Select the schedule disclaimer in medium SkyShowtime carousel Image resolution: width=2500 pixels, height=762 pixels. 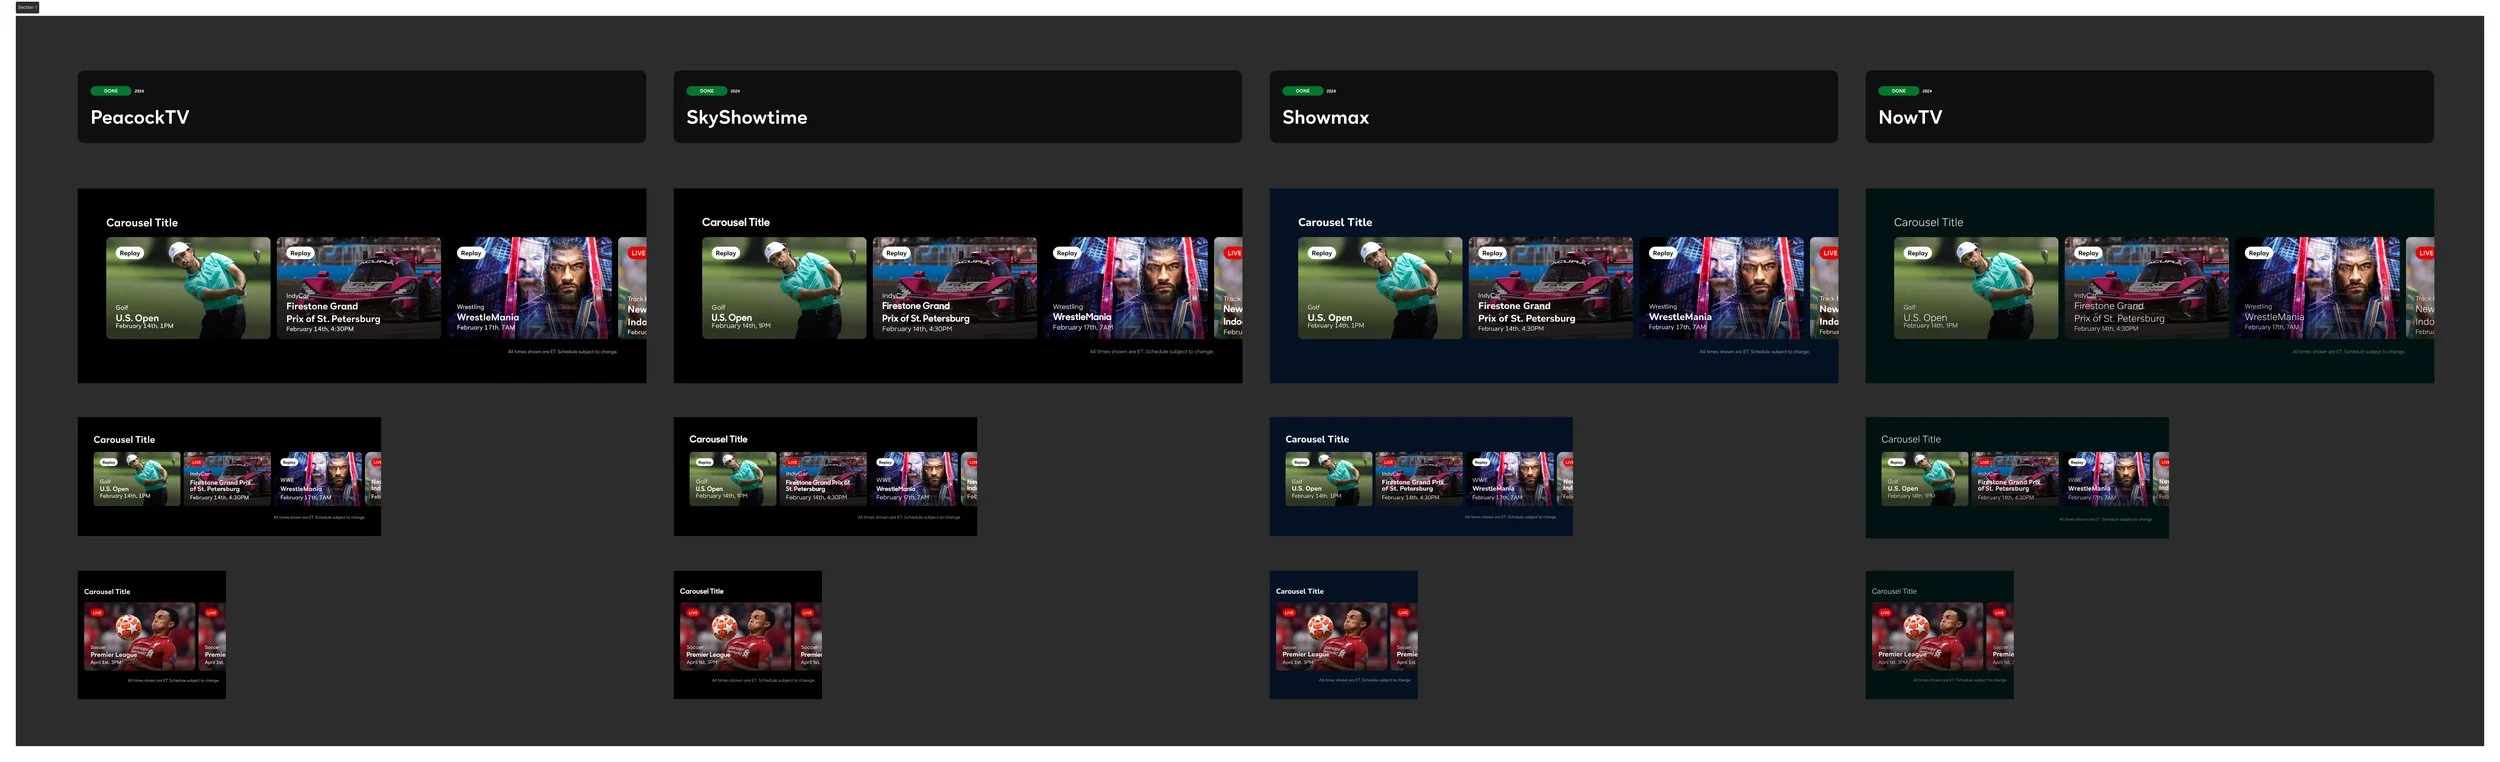(x=908, y=518)
